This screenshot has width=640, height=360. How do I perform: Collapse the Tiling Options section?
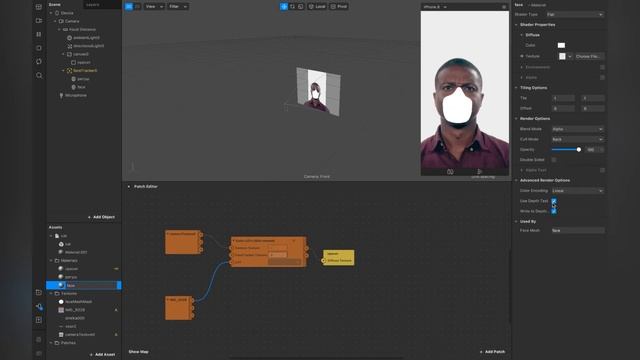click(x=516, y=88)
